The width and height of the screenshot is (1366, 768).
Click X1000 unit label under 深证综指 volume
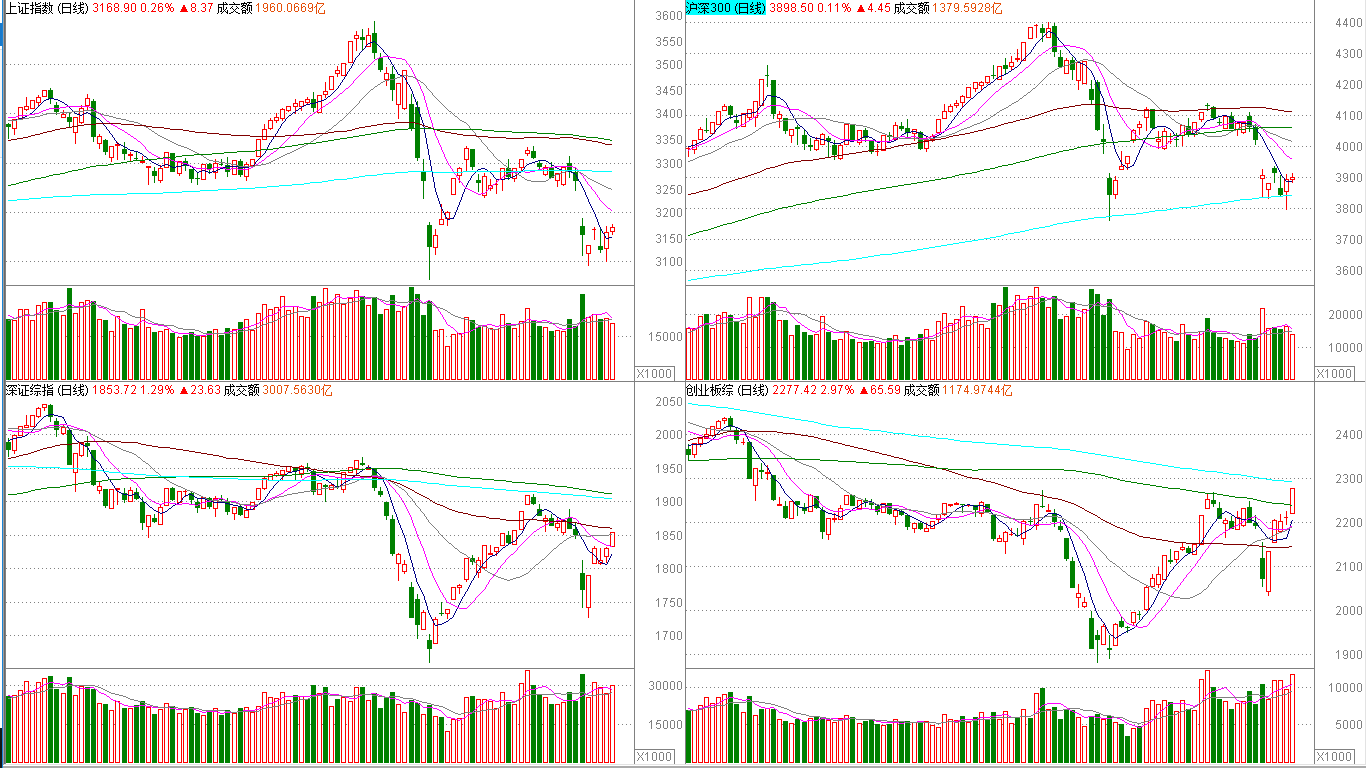pos(656,757)
